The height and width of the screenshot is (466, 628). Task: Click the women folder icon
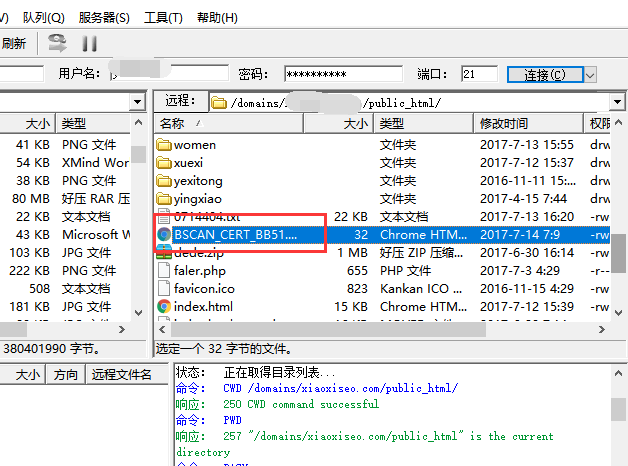pyautogui.click(x=164, y=145)
